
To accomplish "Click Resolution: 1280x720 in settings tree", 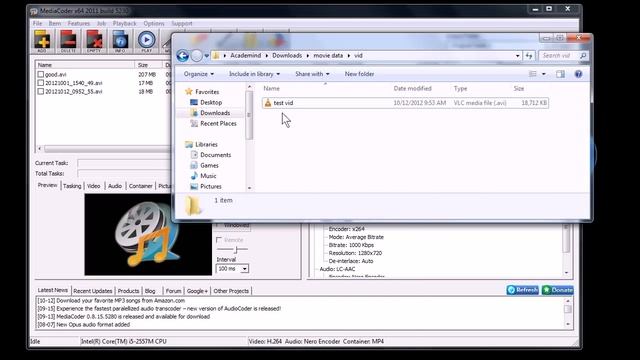I will coord(355,253).
